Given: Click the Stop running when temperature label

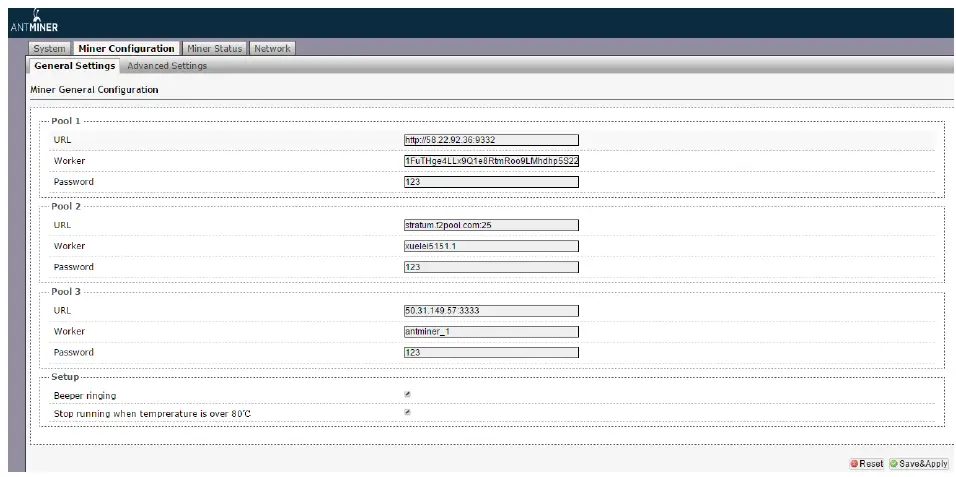Looking at the screenshot, I should tap(152, 414).
